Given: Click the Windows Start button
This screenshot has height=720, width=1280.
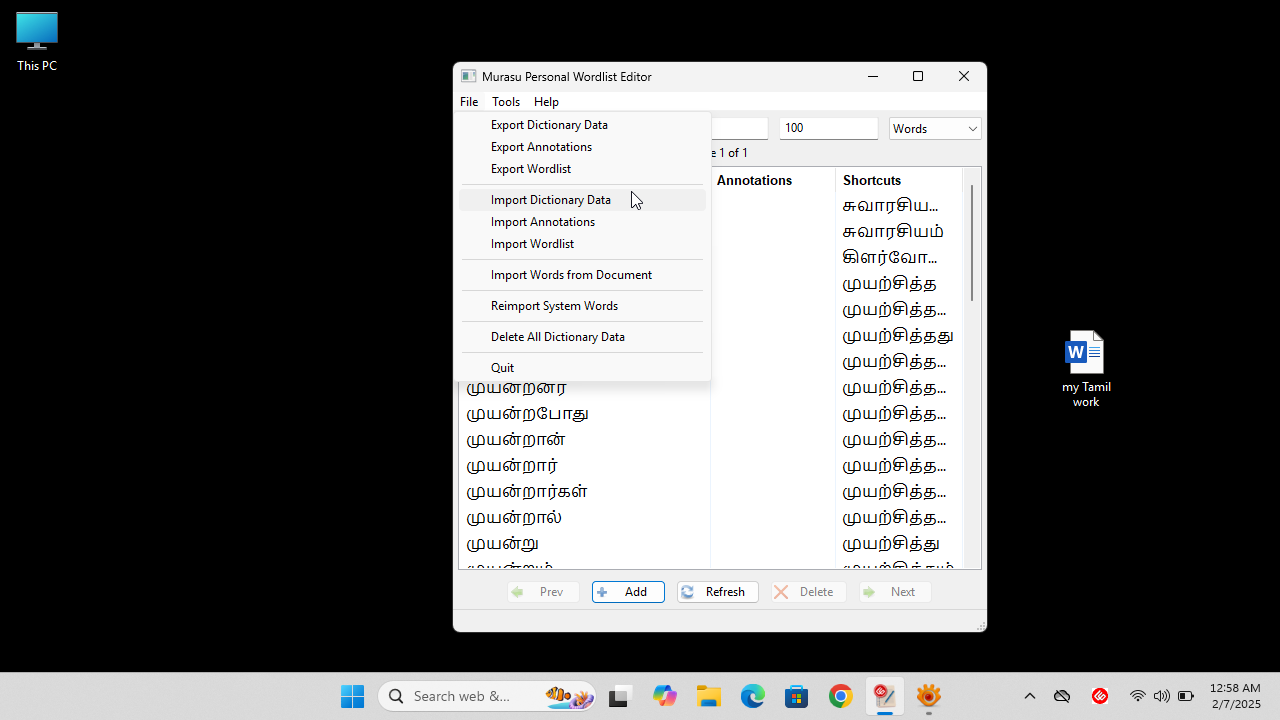Looking at the screenshot, I should (x=352, y=697).
